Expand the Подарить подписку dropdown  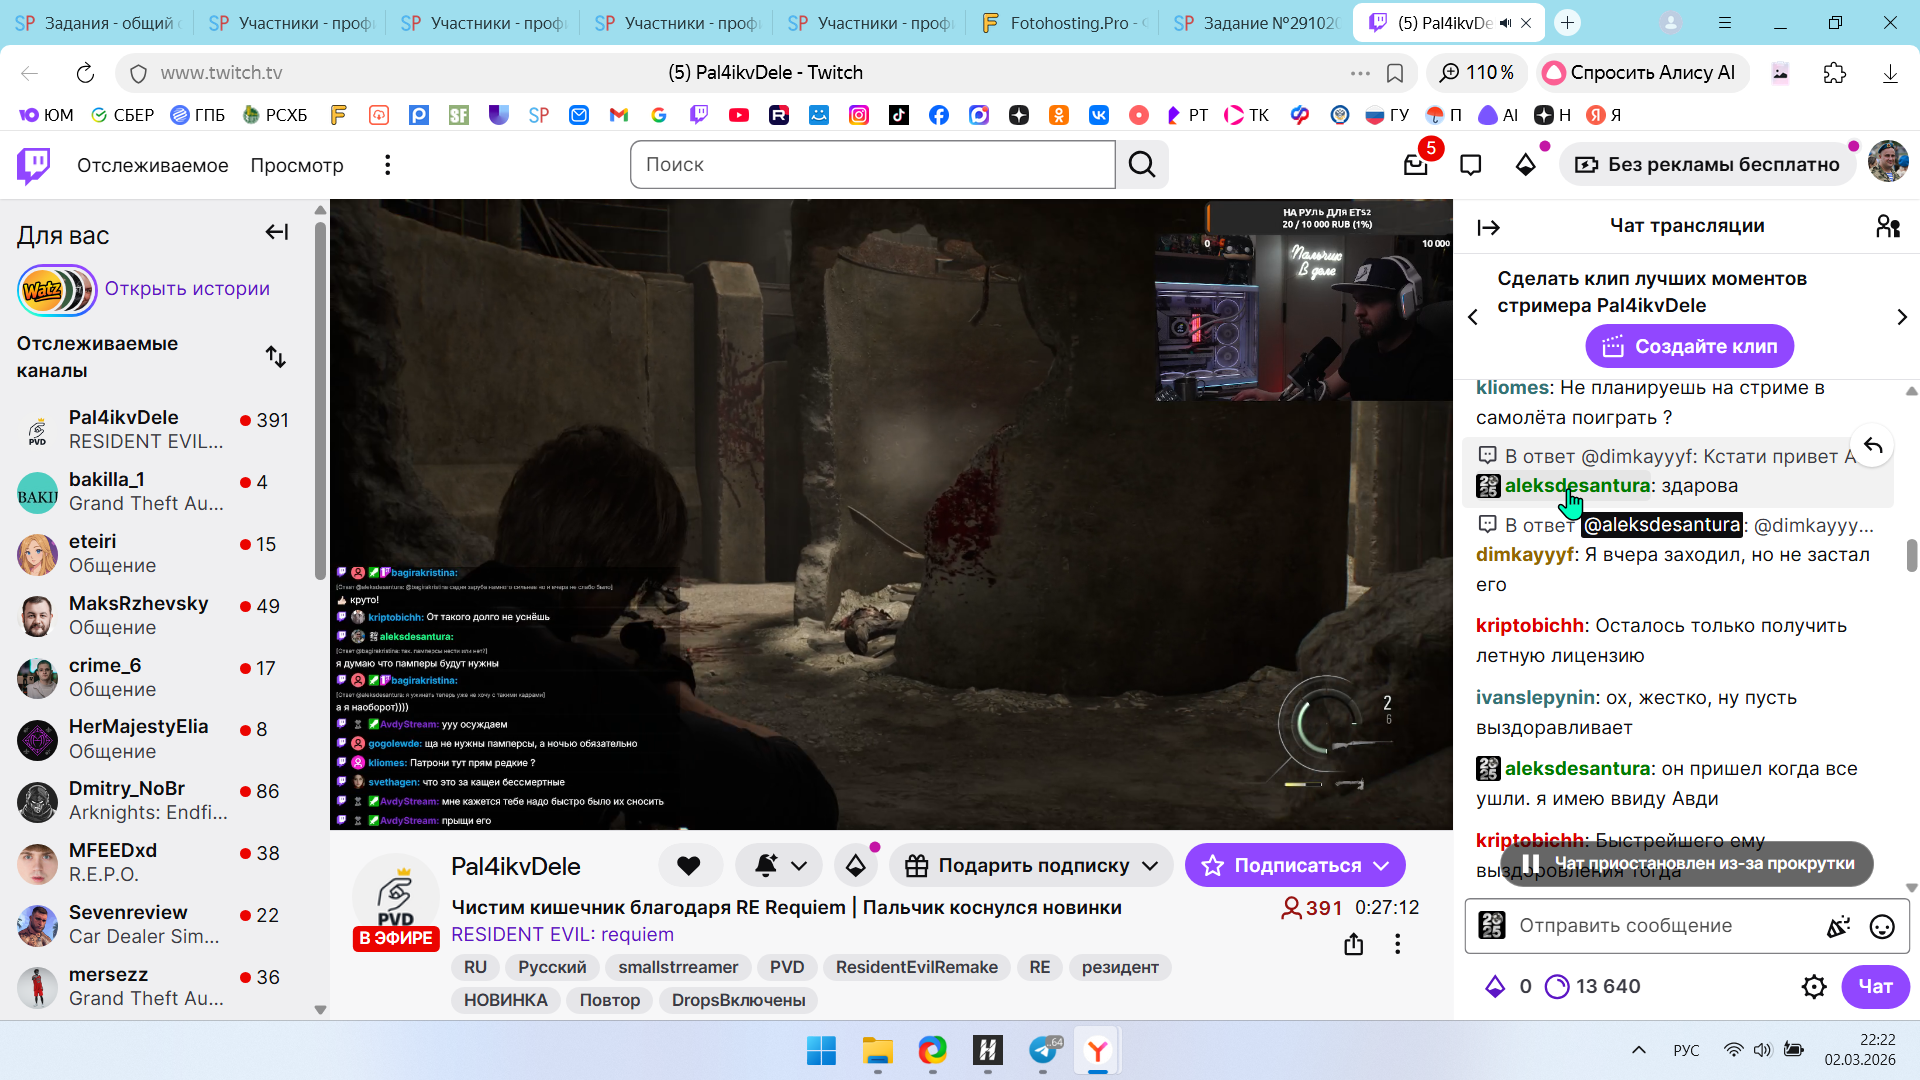(1150, 866)
